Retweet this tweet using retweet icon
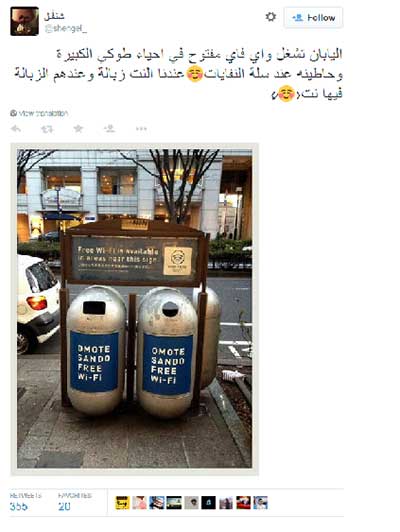This screenshot has height=532, width=400. click(x=47, y=129)
